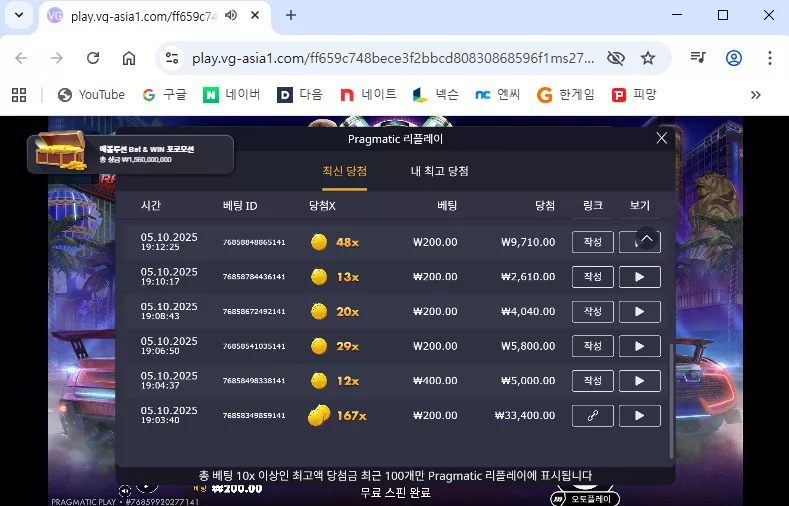Close the Pragmatic replay dialog
Screen dimensions: 789x506
[x=662, y=138]
